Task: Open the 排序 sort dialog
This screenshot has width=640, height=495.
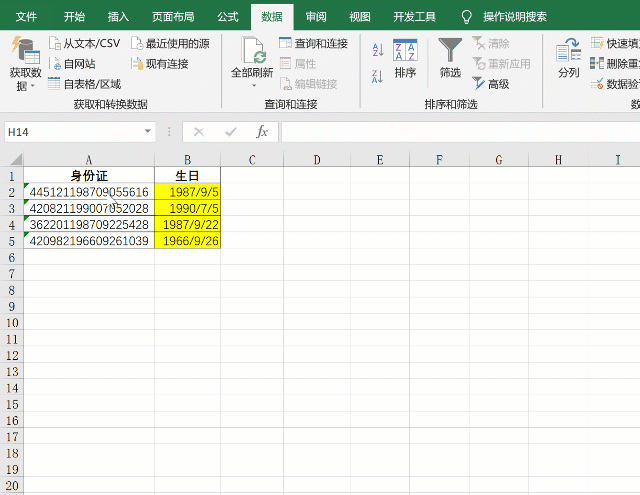Action: coord(405,58)
